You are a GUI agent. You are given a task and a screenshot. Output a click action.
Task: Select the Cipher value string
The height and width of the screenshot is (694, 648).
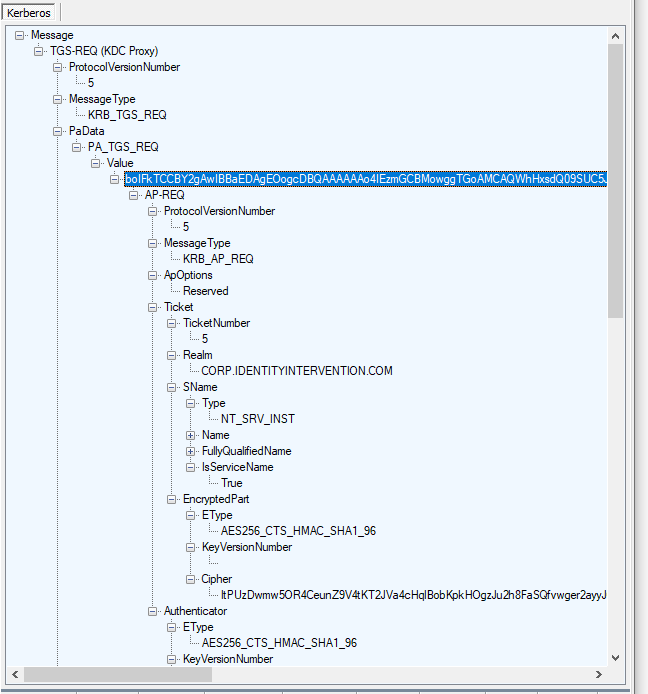click(414, 595)
